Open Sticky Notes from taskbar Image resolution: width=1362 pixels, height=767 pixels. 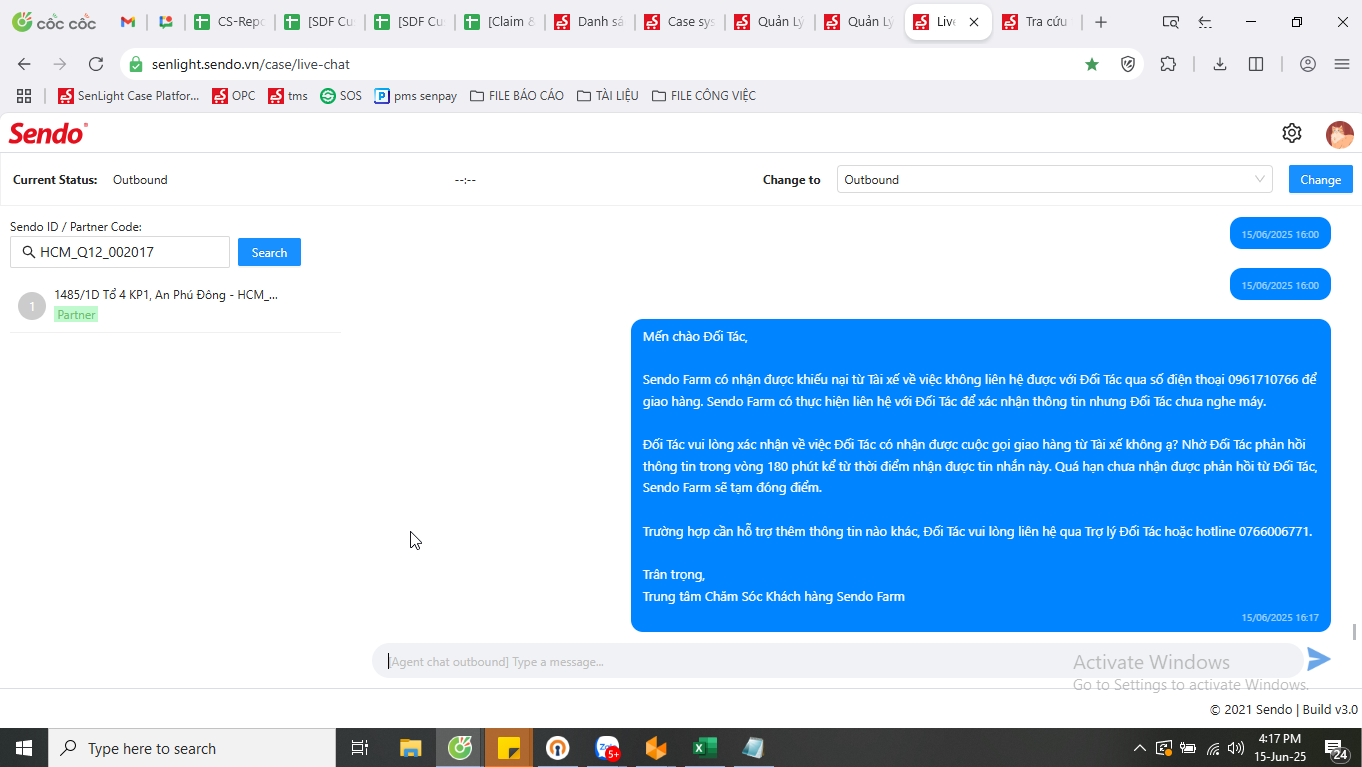509,748
